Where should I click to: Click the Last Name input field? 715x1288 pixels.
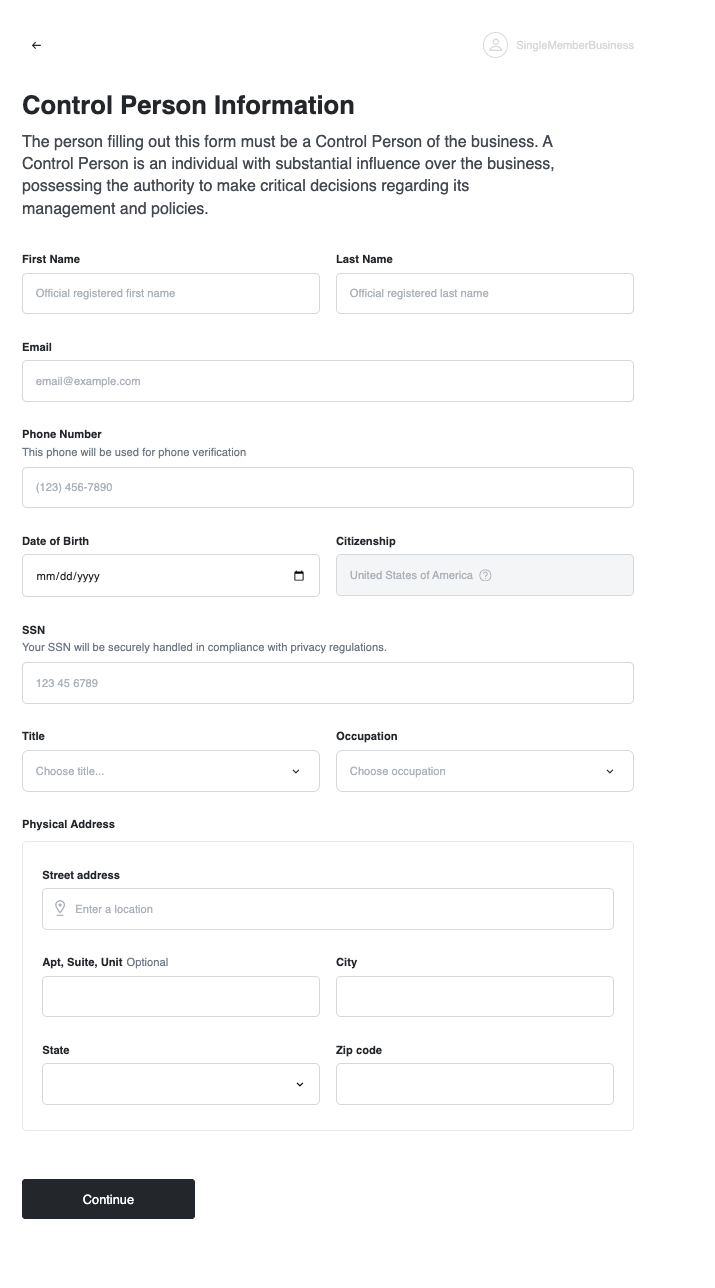(484, 293)
